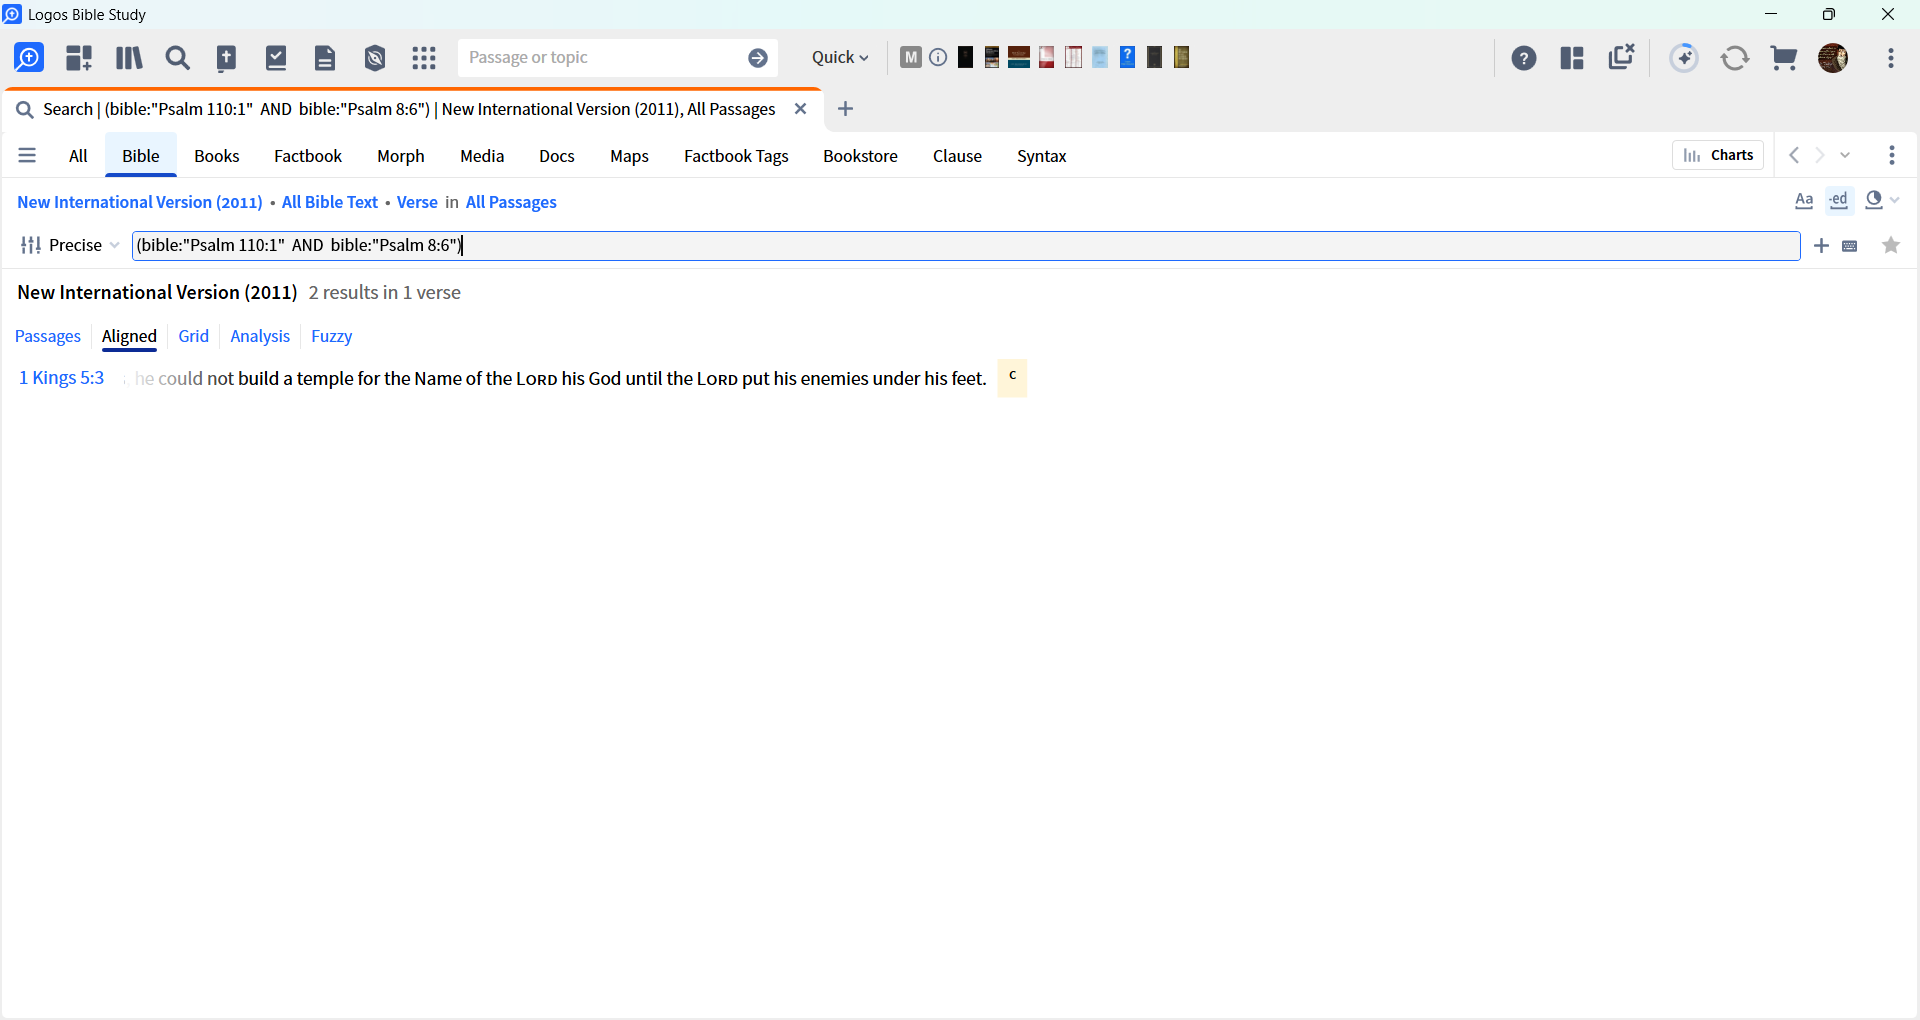
Task: Click the footnote c marker
Action: coord(1013,378)
